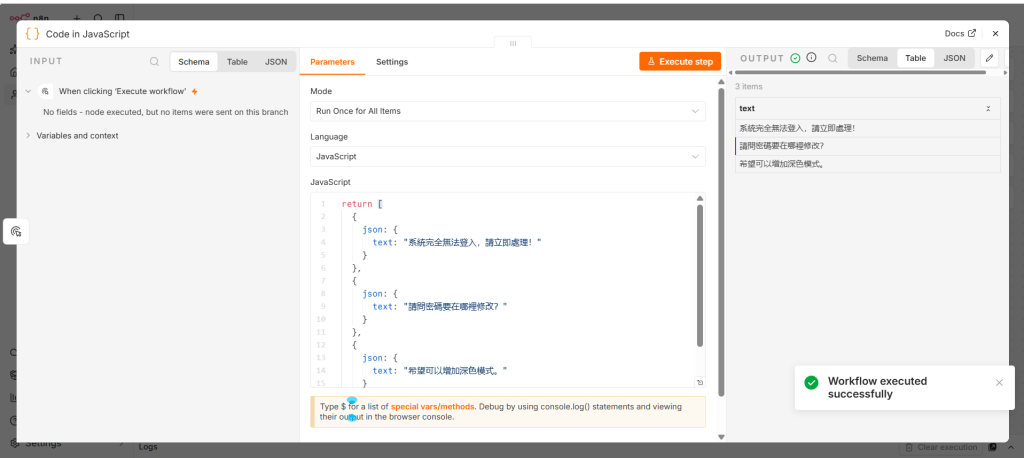Viewport: 1024px width, 458px height.
Task: Switch OUTPUT view to Table
Action: click(916, 58)
